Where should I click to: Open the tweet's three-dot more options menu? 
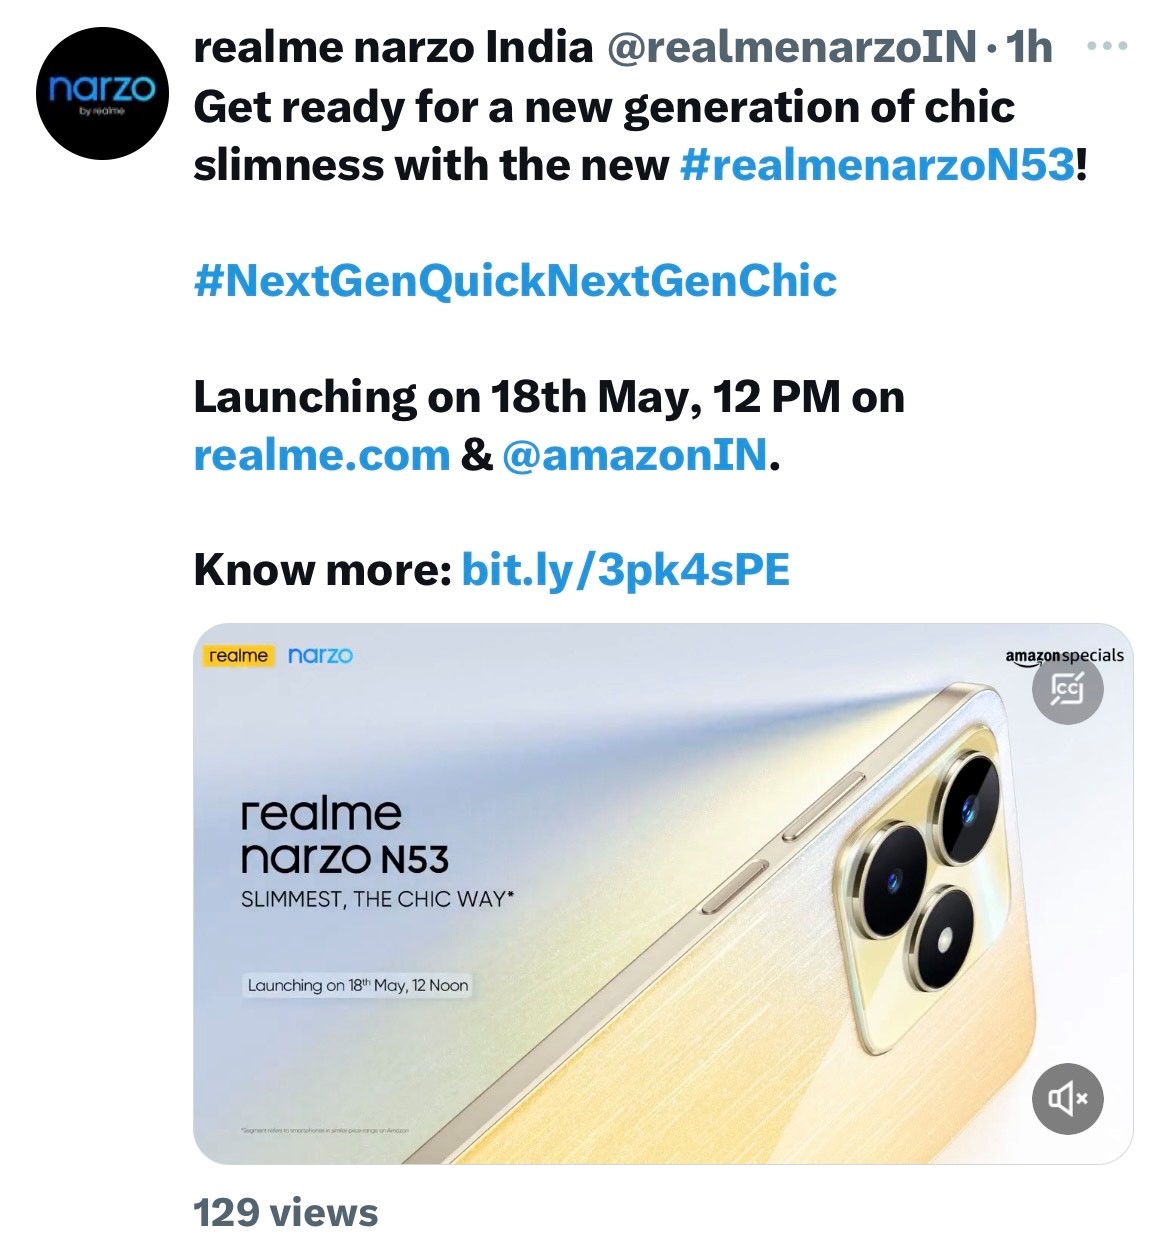pos(1106,46)
